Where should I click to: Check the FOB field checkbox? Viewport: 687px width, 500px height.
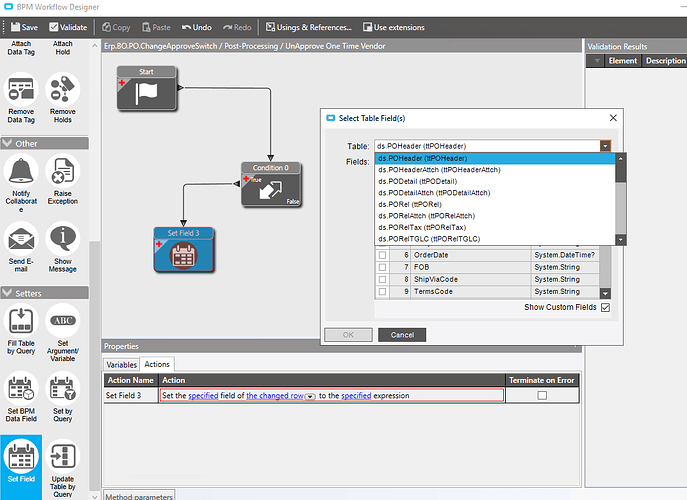[382, 267]
